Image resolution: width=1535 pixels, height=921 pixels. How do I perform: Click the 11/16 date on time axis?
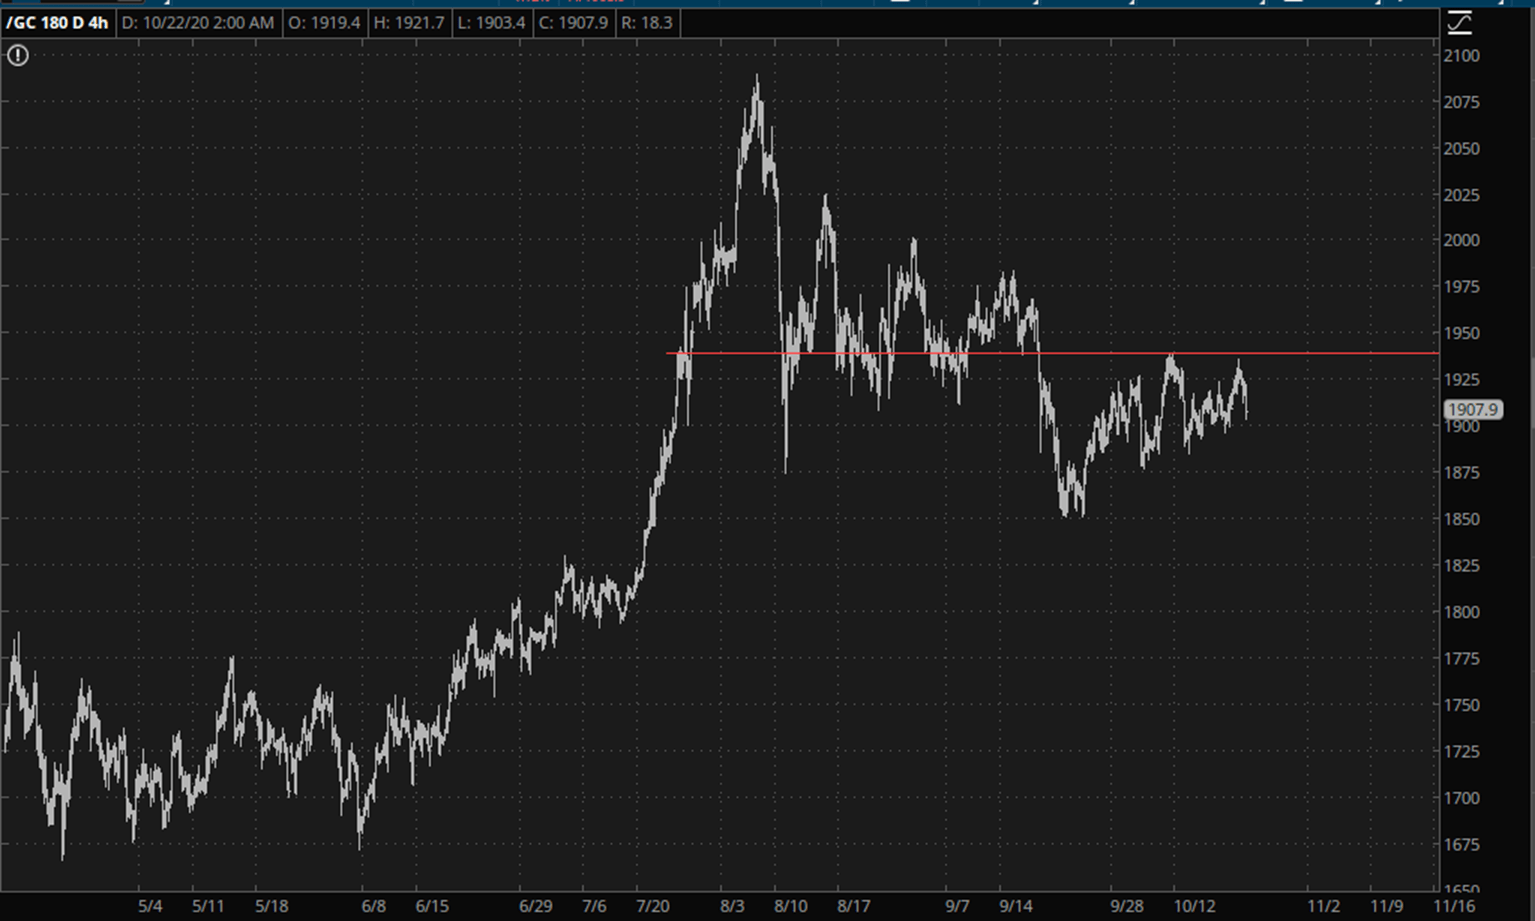1453,906
